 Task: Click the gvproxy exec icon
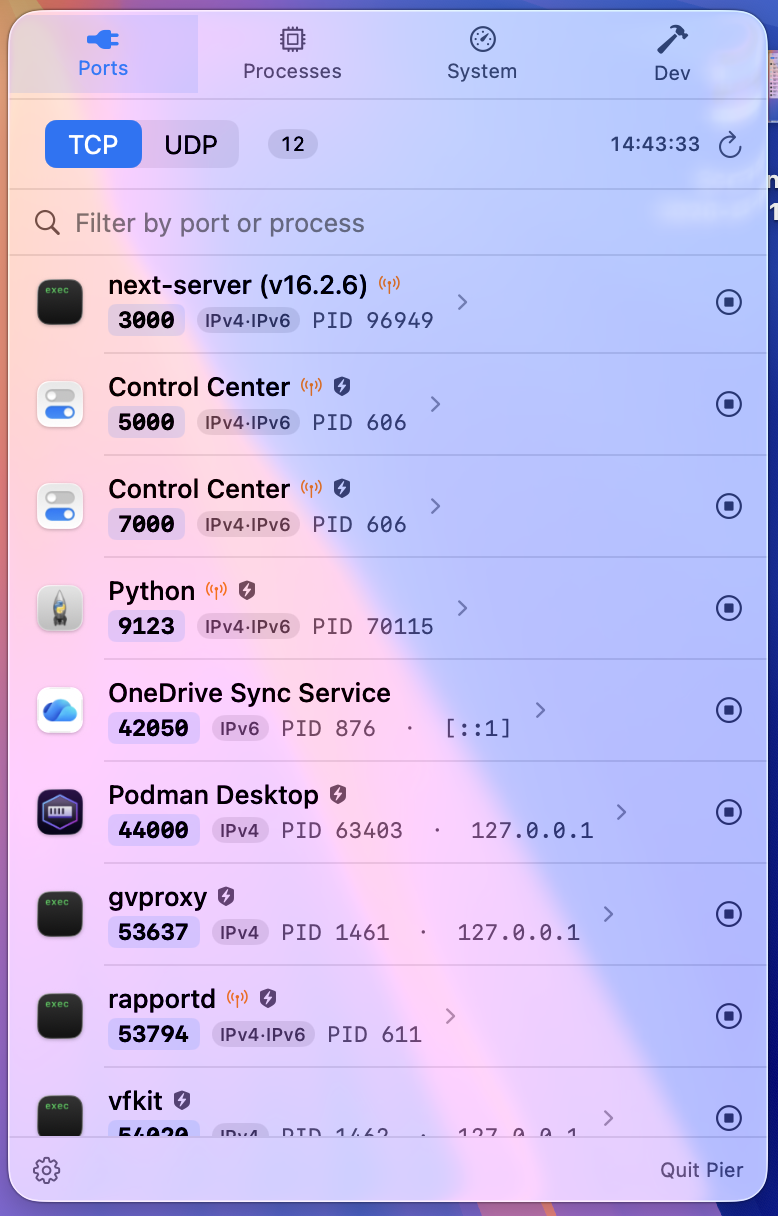[60, 914]
